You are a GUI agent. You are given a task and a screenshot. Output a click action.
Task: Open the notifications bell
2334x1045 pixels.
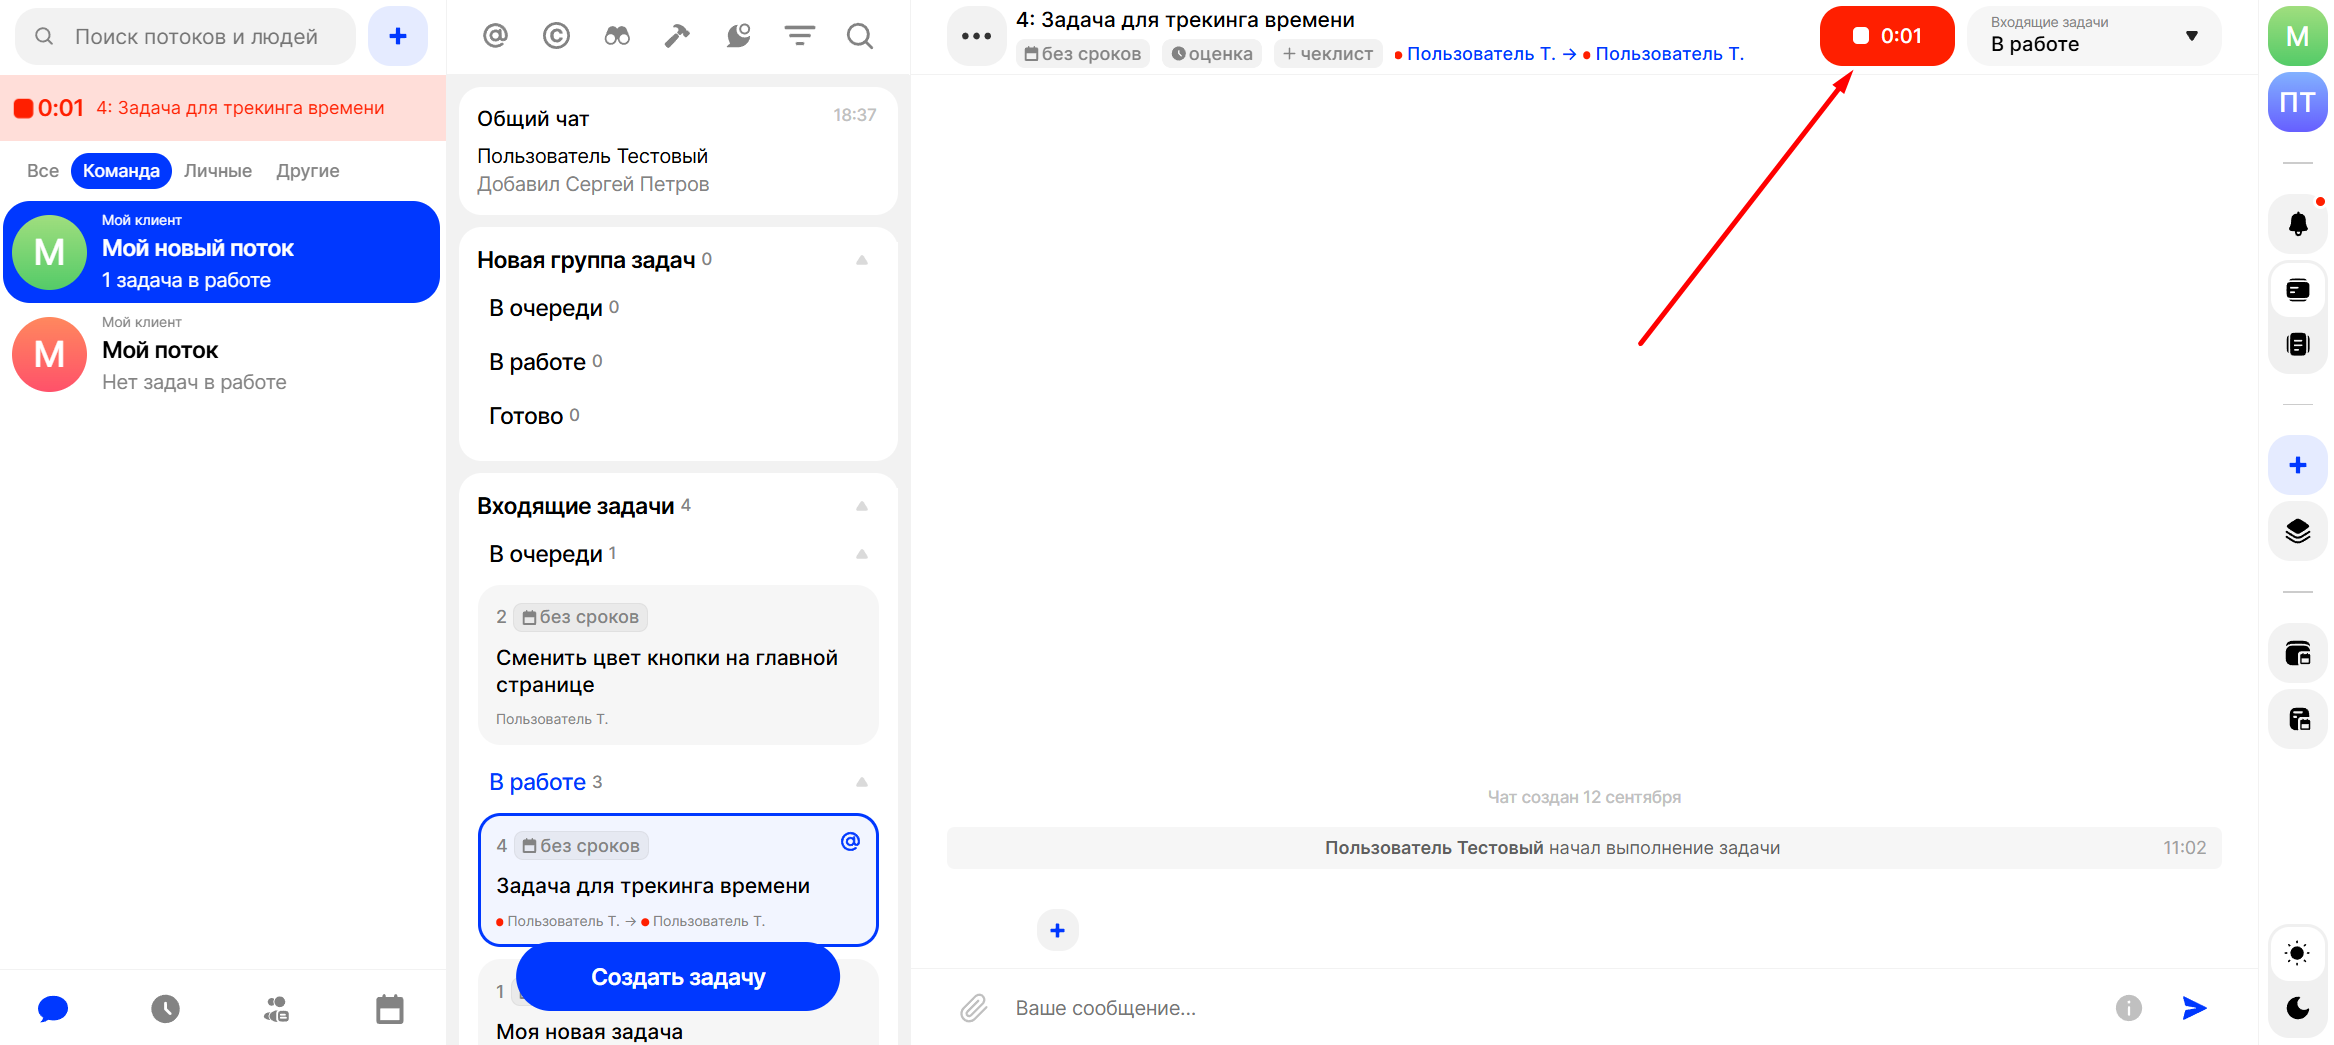click(x=2297, y=224)
